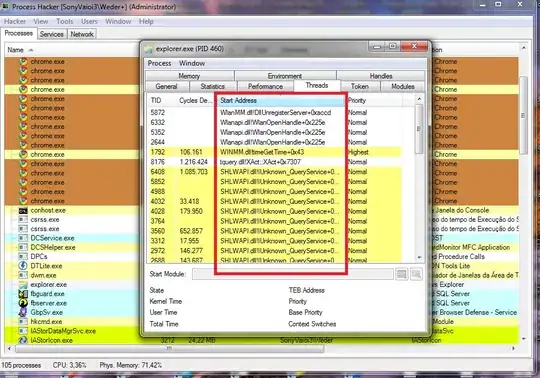Switch to the Modules tab

403,86
